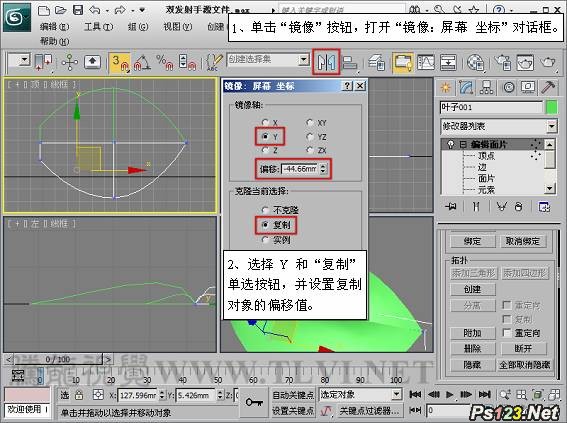Viewport: 567px width, 423px height.
Task: Open the Curve Editor icon
Action: (x=426, y=63)
